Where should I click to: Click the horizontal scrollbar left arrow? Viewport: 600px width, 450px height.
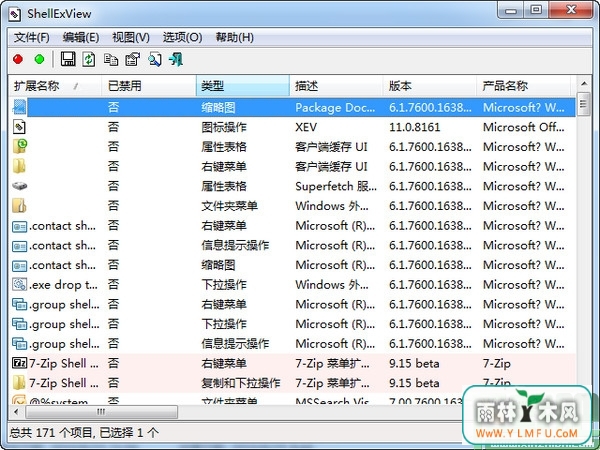[x=16, y=412]
